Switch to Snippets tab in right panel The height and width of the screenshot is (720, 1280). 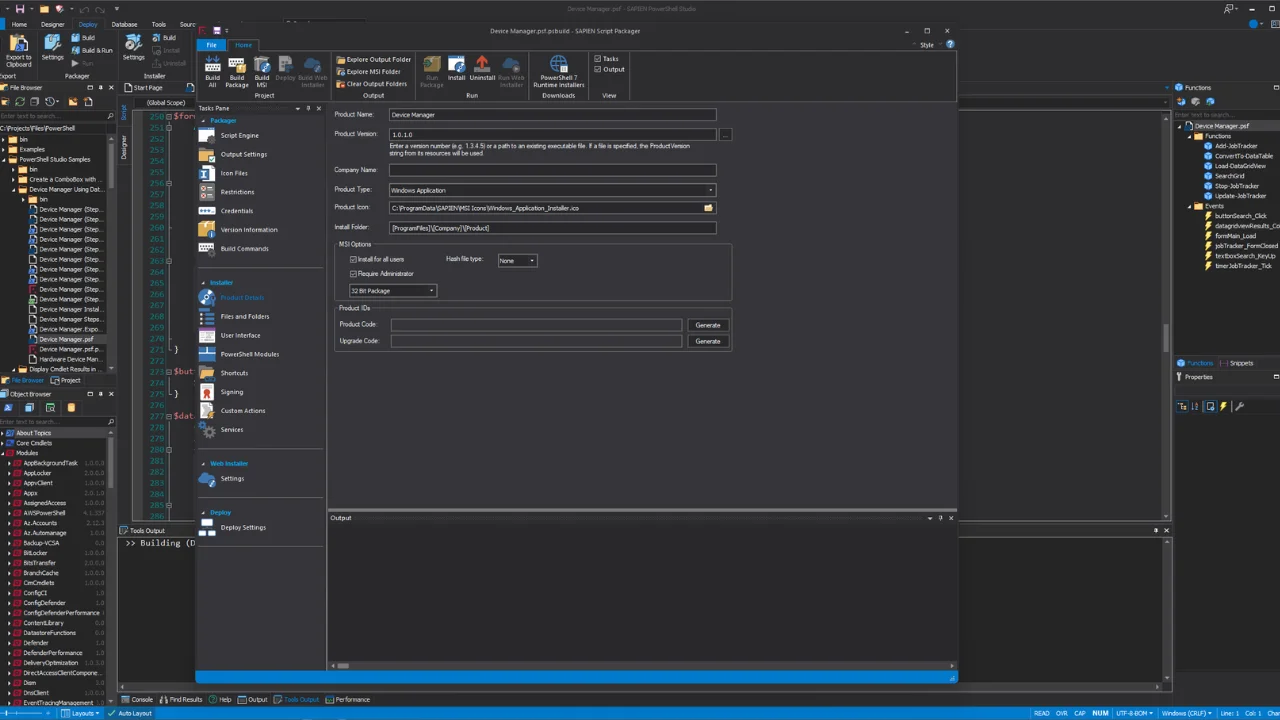[x=1237, y=363]
